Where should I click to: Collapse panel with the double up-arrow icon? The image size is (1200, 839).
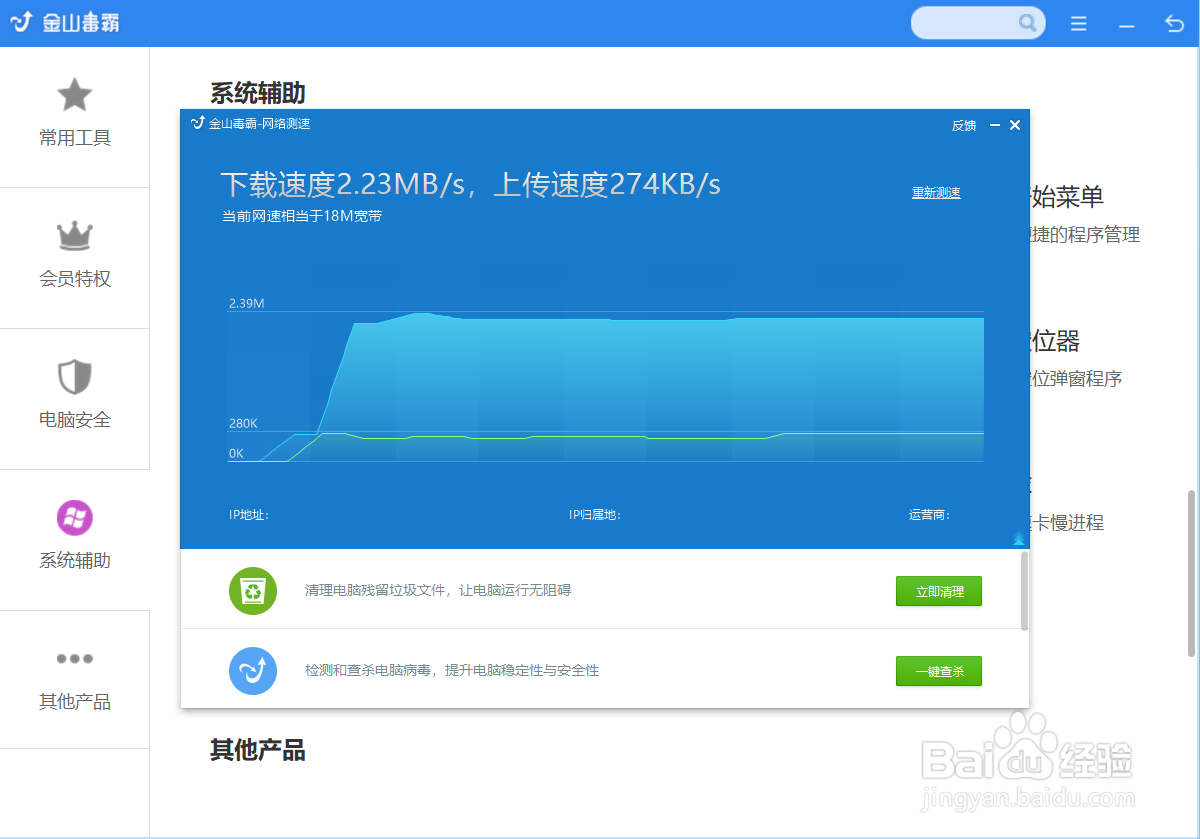tap(1019, 539)
